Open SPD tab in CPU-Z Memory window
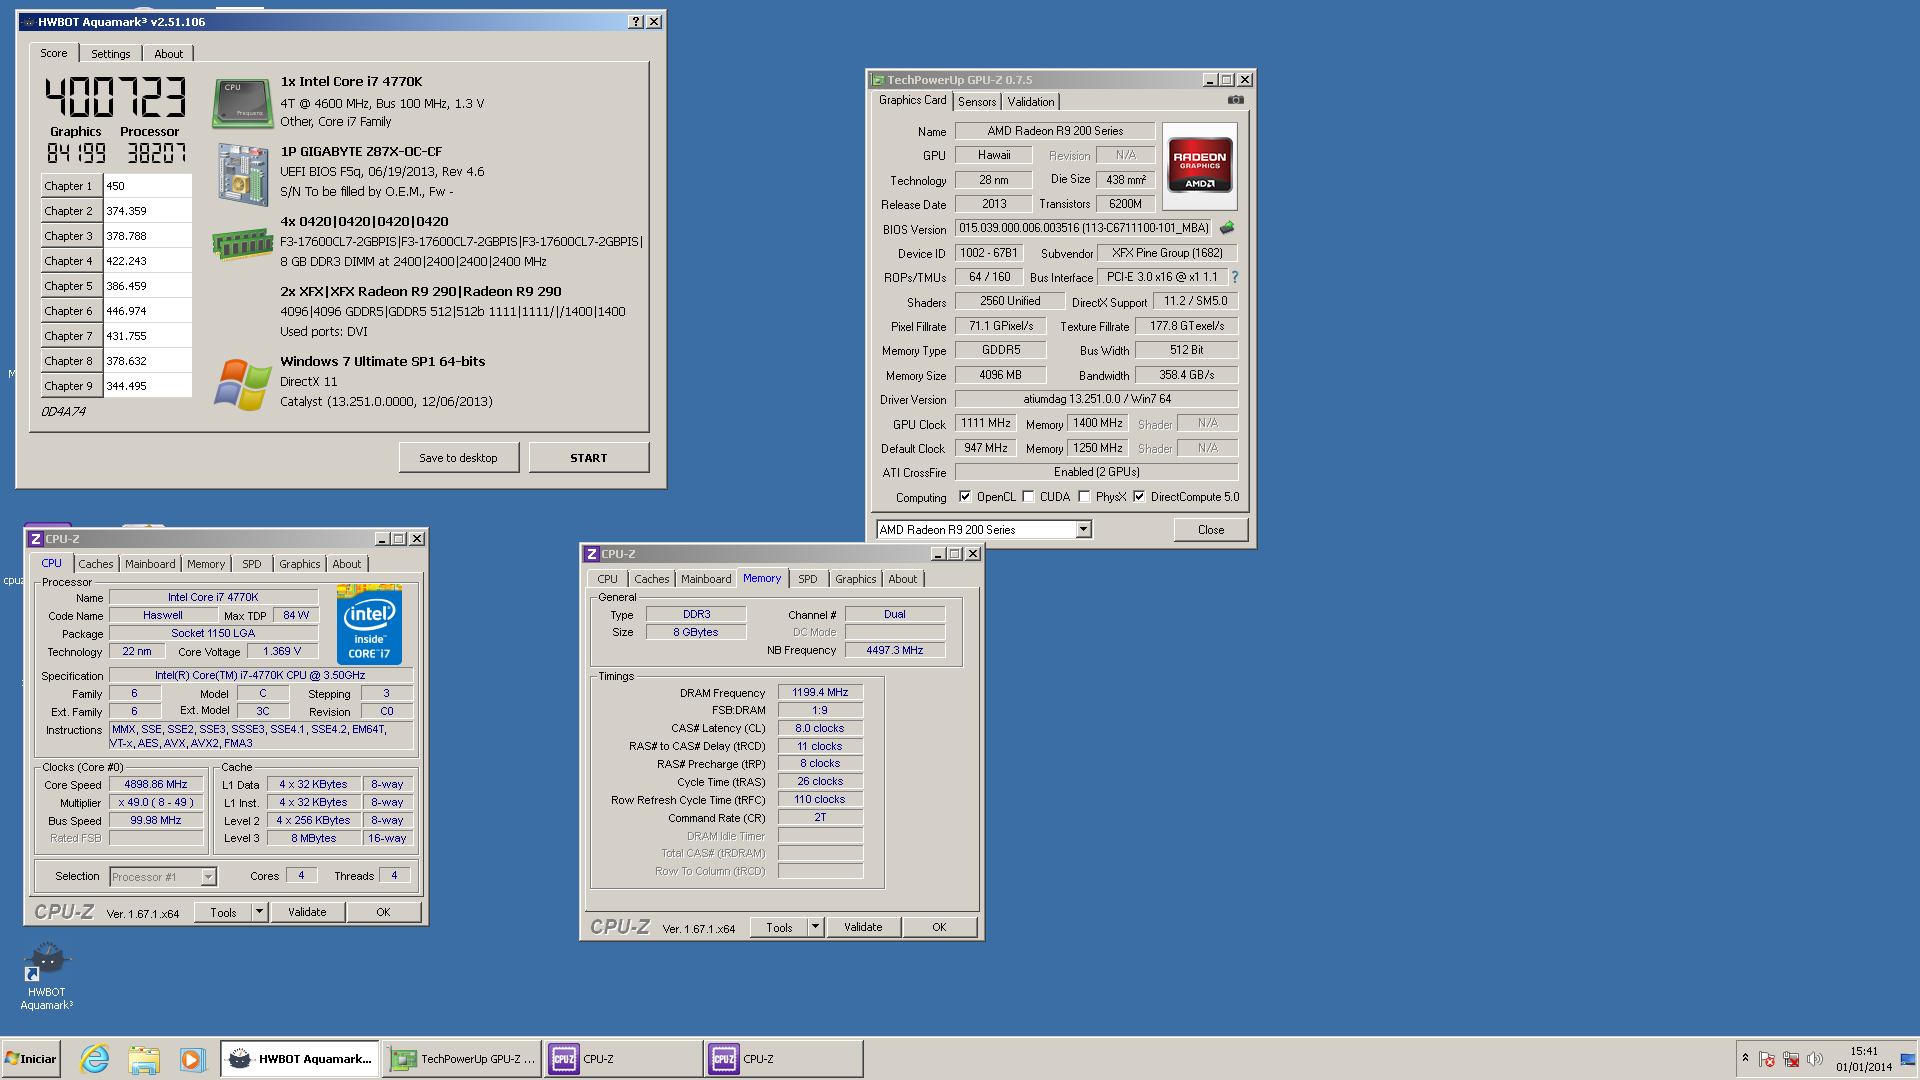1920x1080 pixels. coord(808,579)
